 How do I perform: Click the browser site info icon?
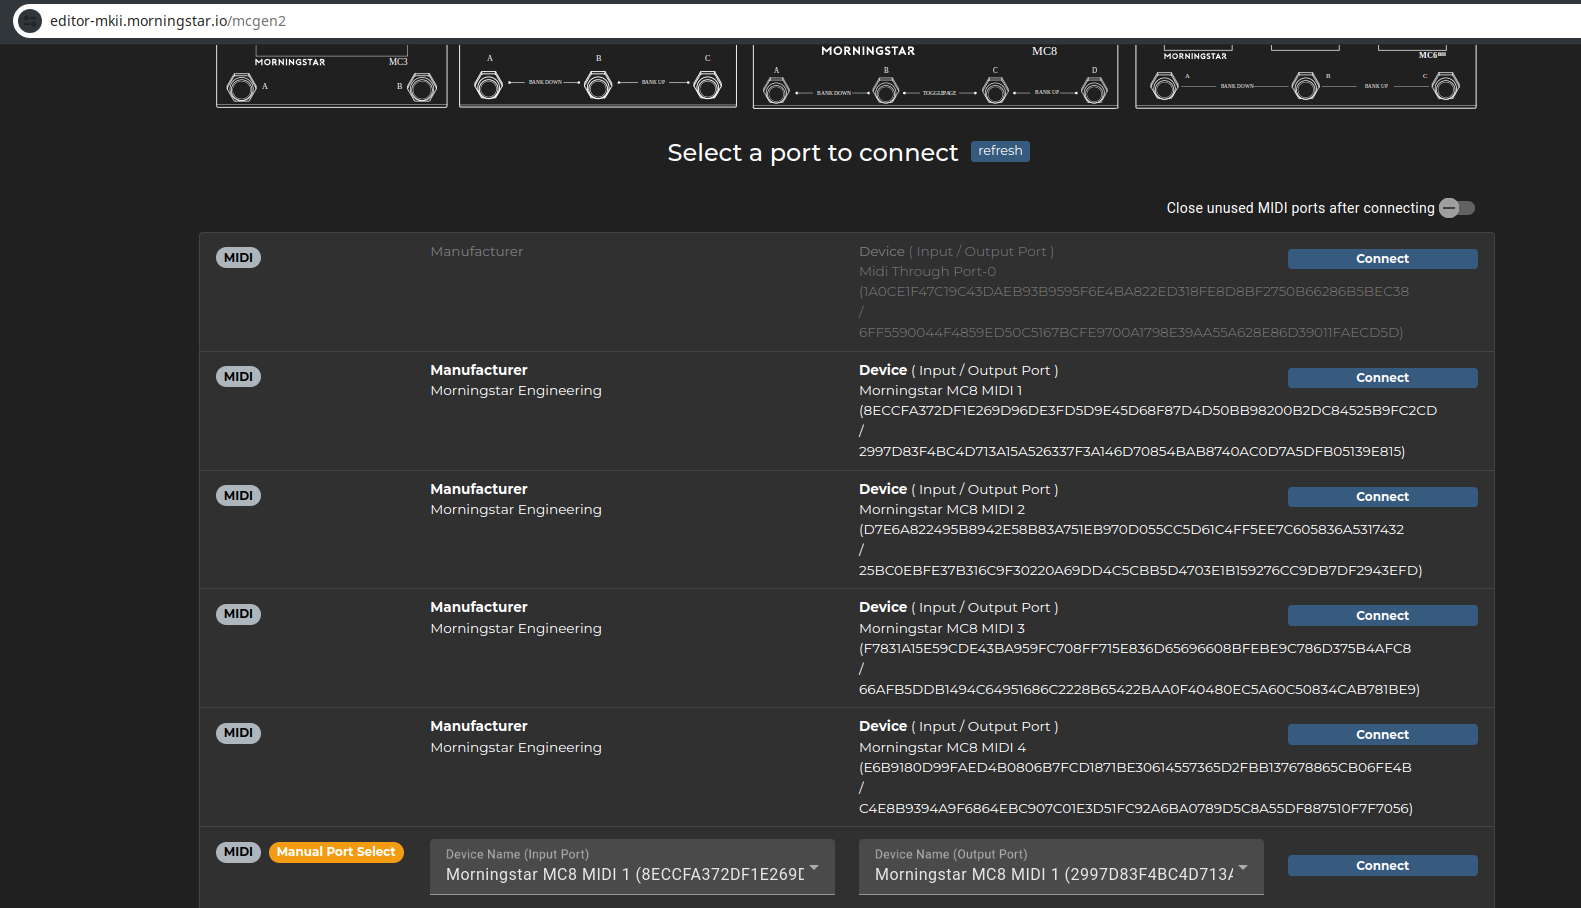(30, 21)
